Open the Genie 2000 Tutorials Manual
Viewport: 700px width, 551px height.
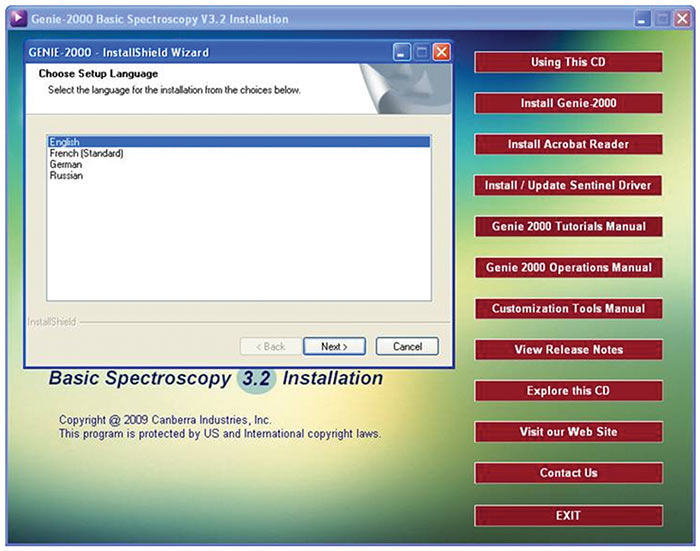(568, 226)
